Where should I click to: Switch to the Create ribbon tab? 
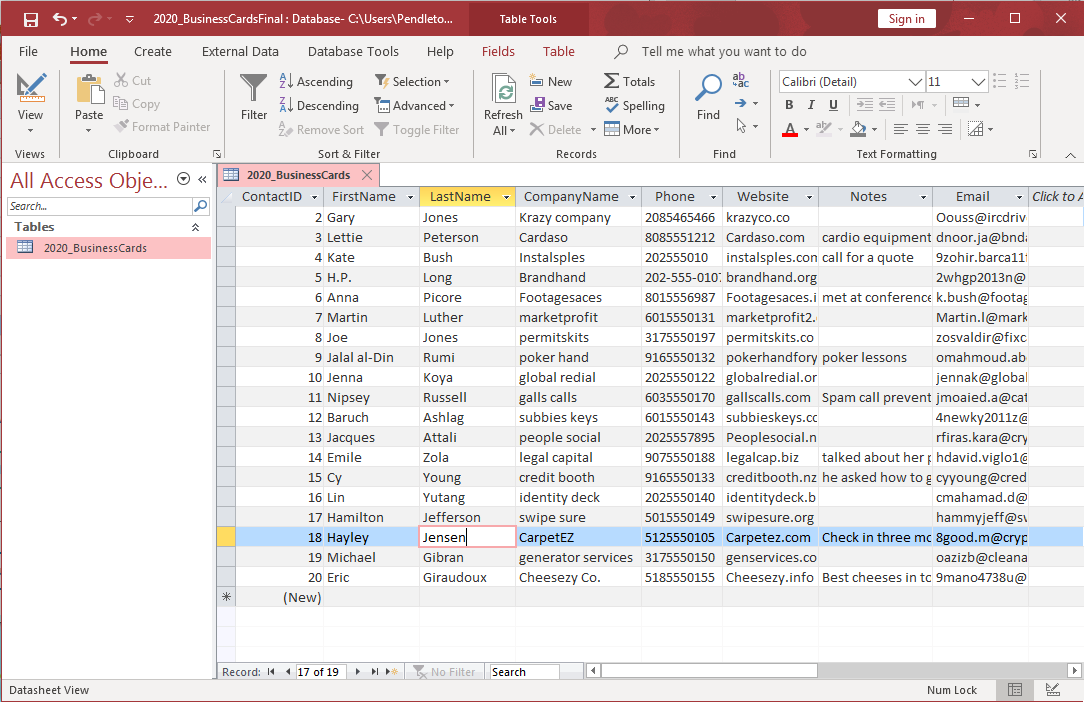point(152,51)
